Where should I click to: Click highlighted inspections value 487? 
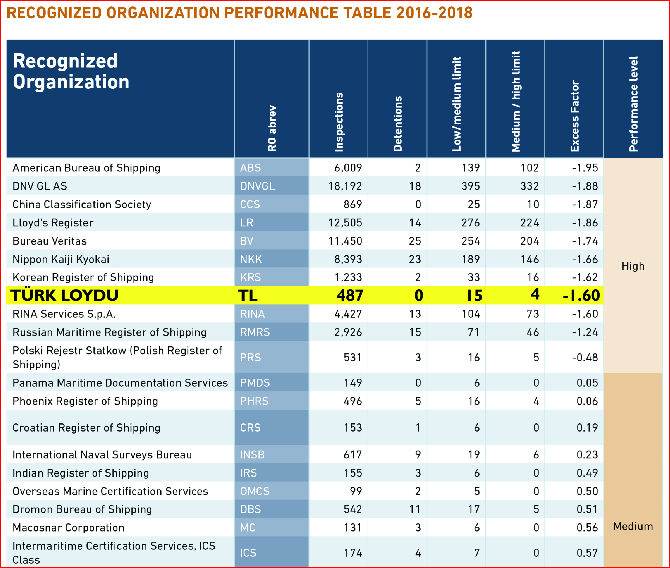[350, 295]
